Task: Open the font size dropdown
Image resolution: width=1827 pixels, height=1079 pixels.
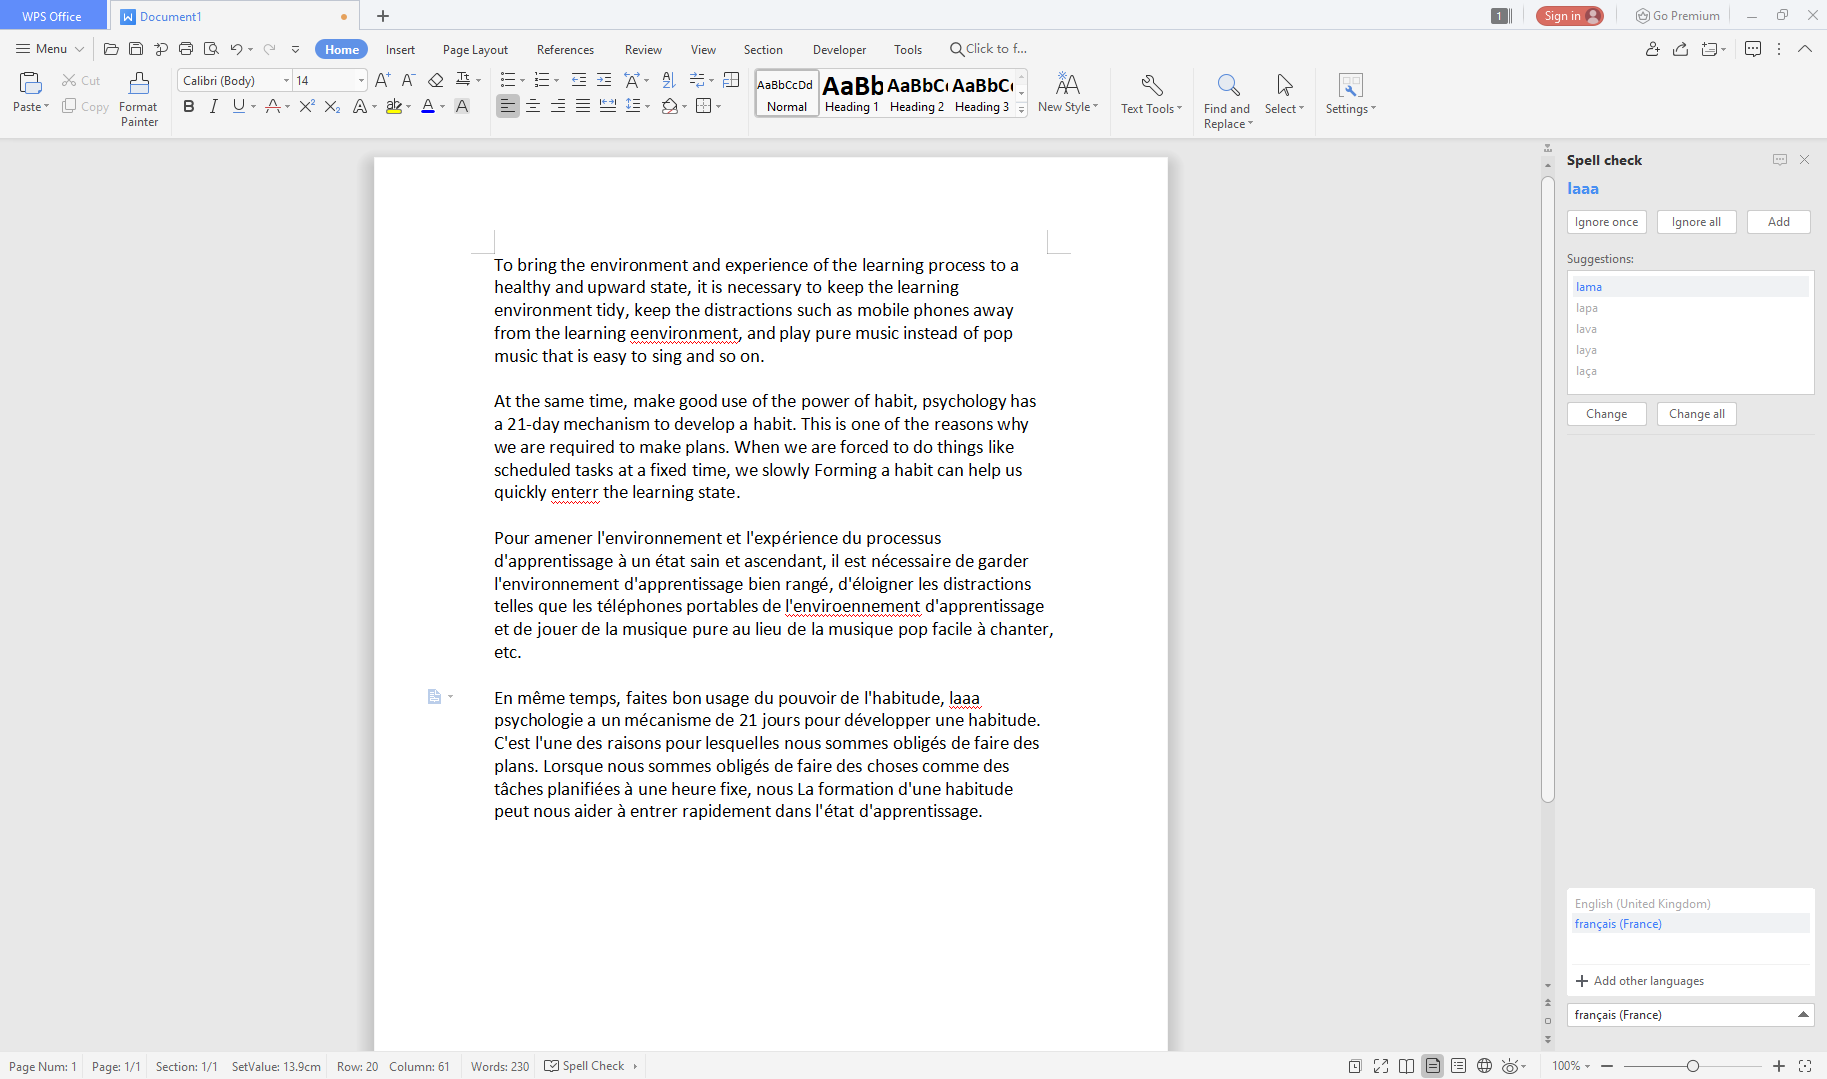Action: (361, 80)
